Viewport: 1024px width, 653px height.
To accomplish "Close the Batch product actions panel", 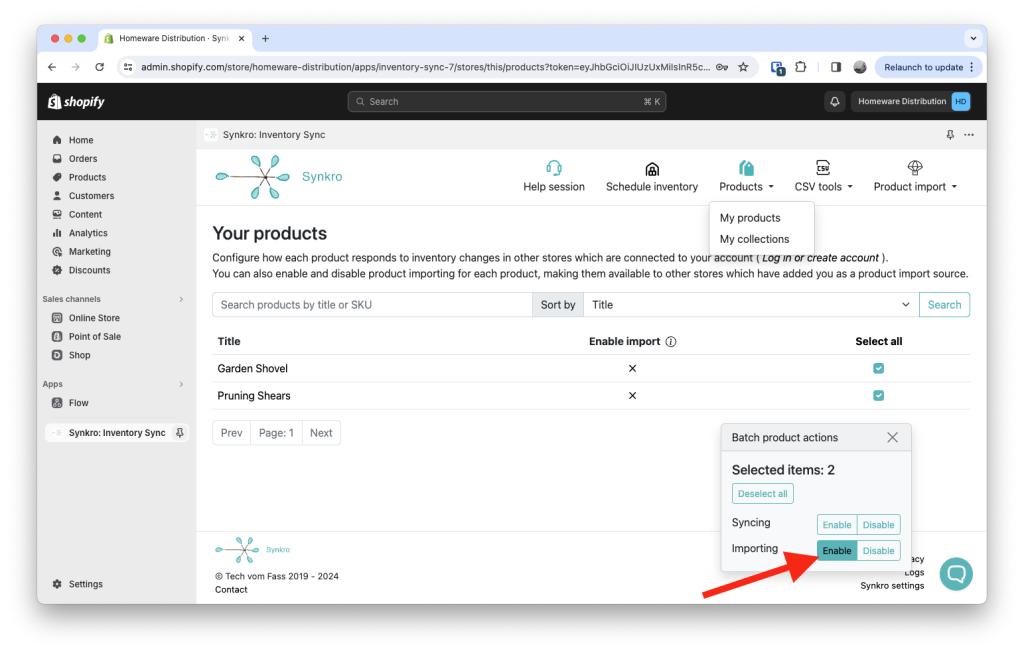I will tap(893, 438).
